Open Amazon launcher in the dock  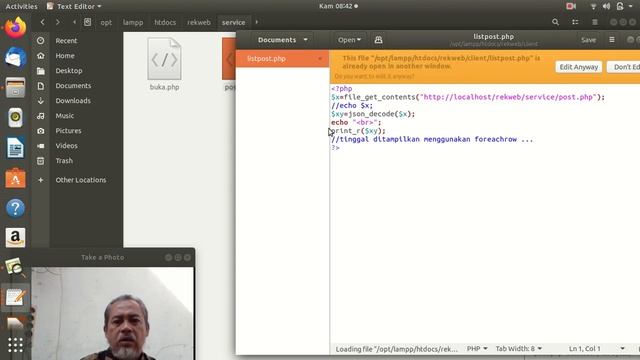[x=16, y=238]
